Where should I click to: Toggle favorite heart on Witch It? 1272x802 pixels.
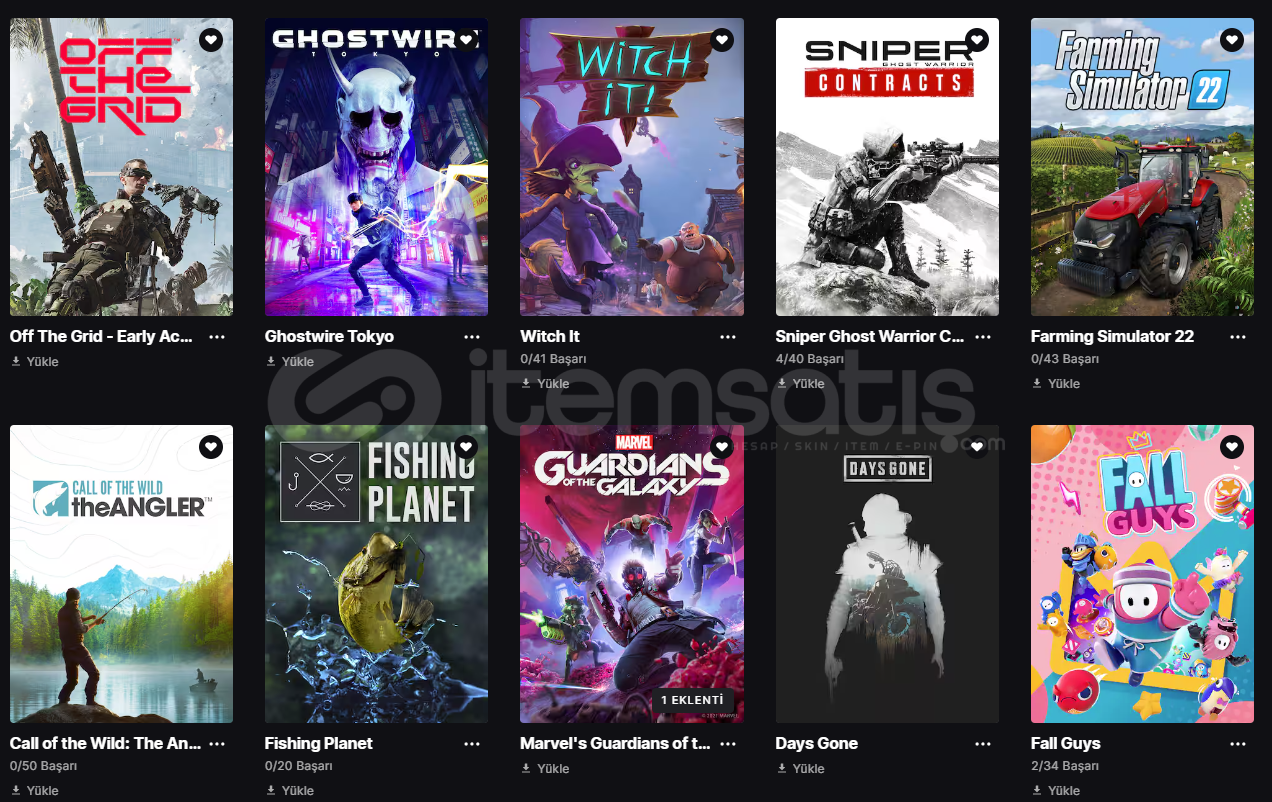[722, 40]
